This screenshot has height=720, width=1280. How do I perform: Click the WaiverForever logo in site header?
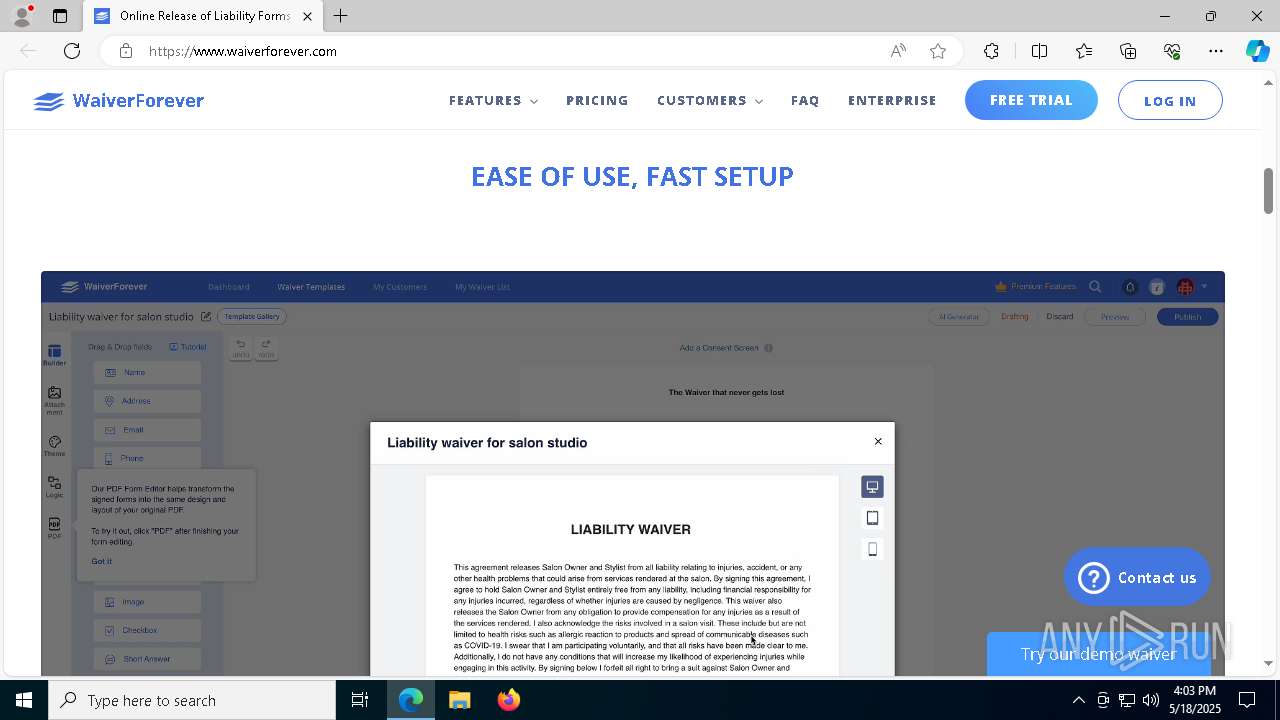tap(118, 101)
